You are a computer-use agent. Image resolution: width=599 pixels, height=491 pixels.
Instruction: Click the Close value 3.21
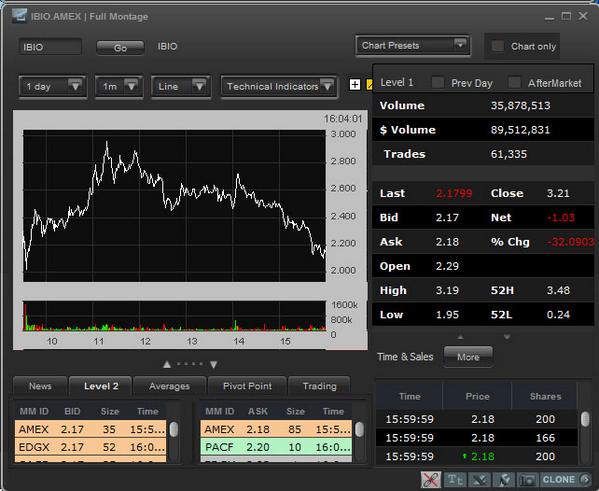[558, 193]
